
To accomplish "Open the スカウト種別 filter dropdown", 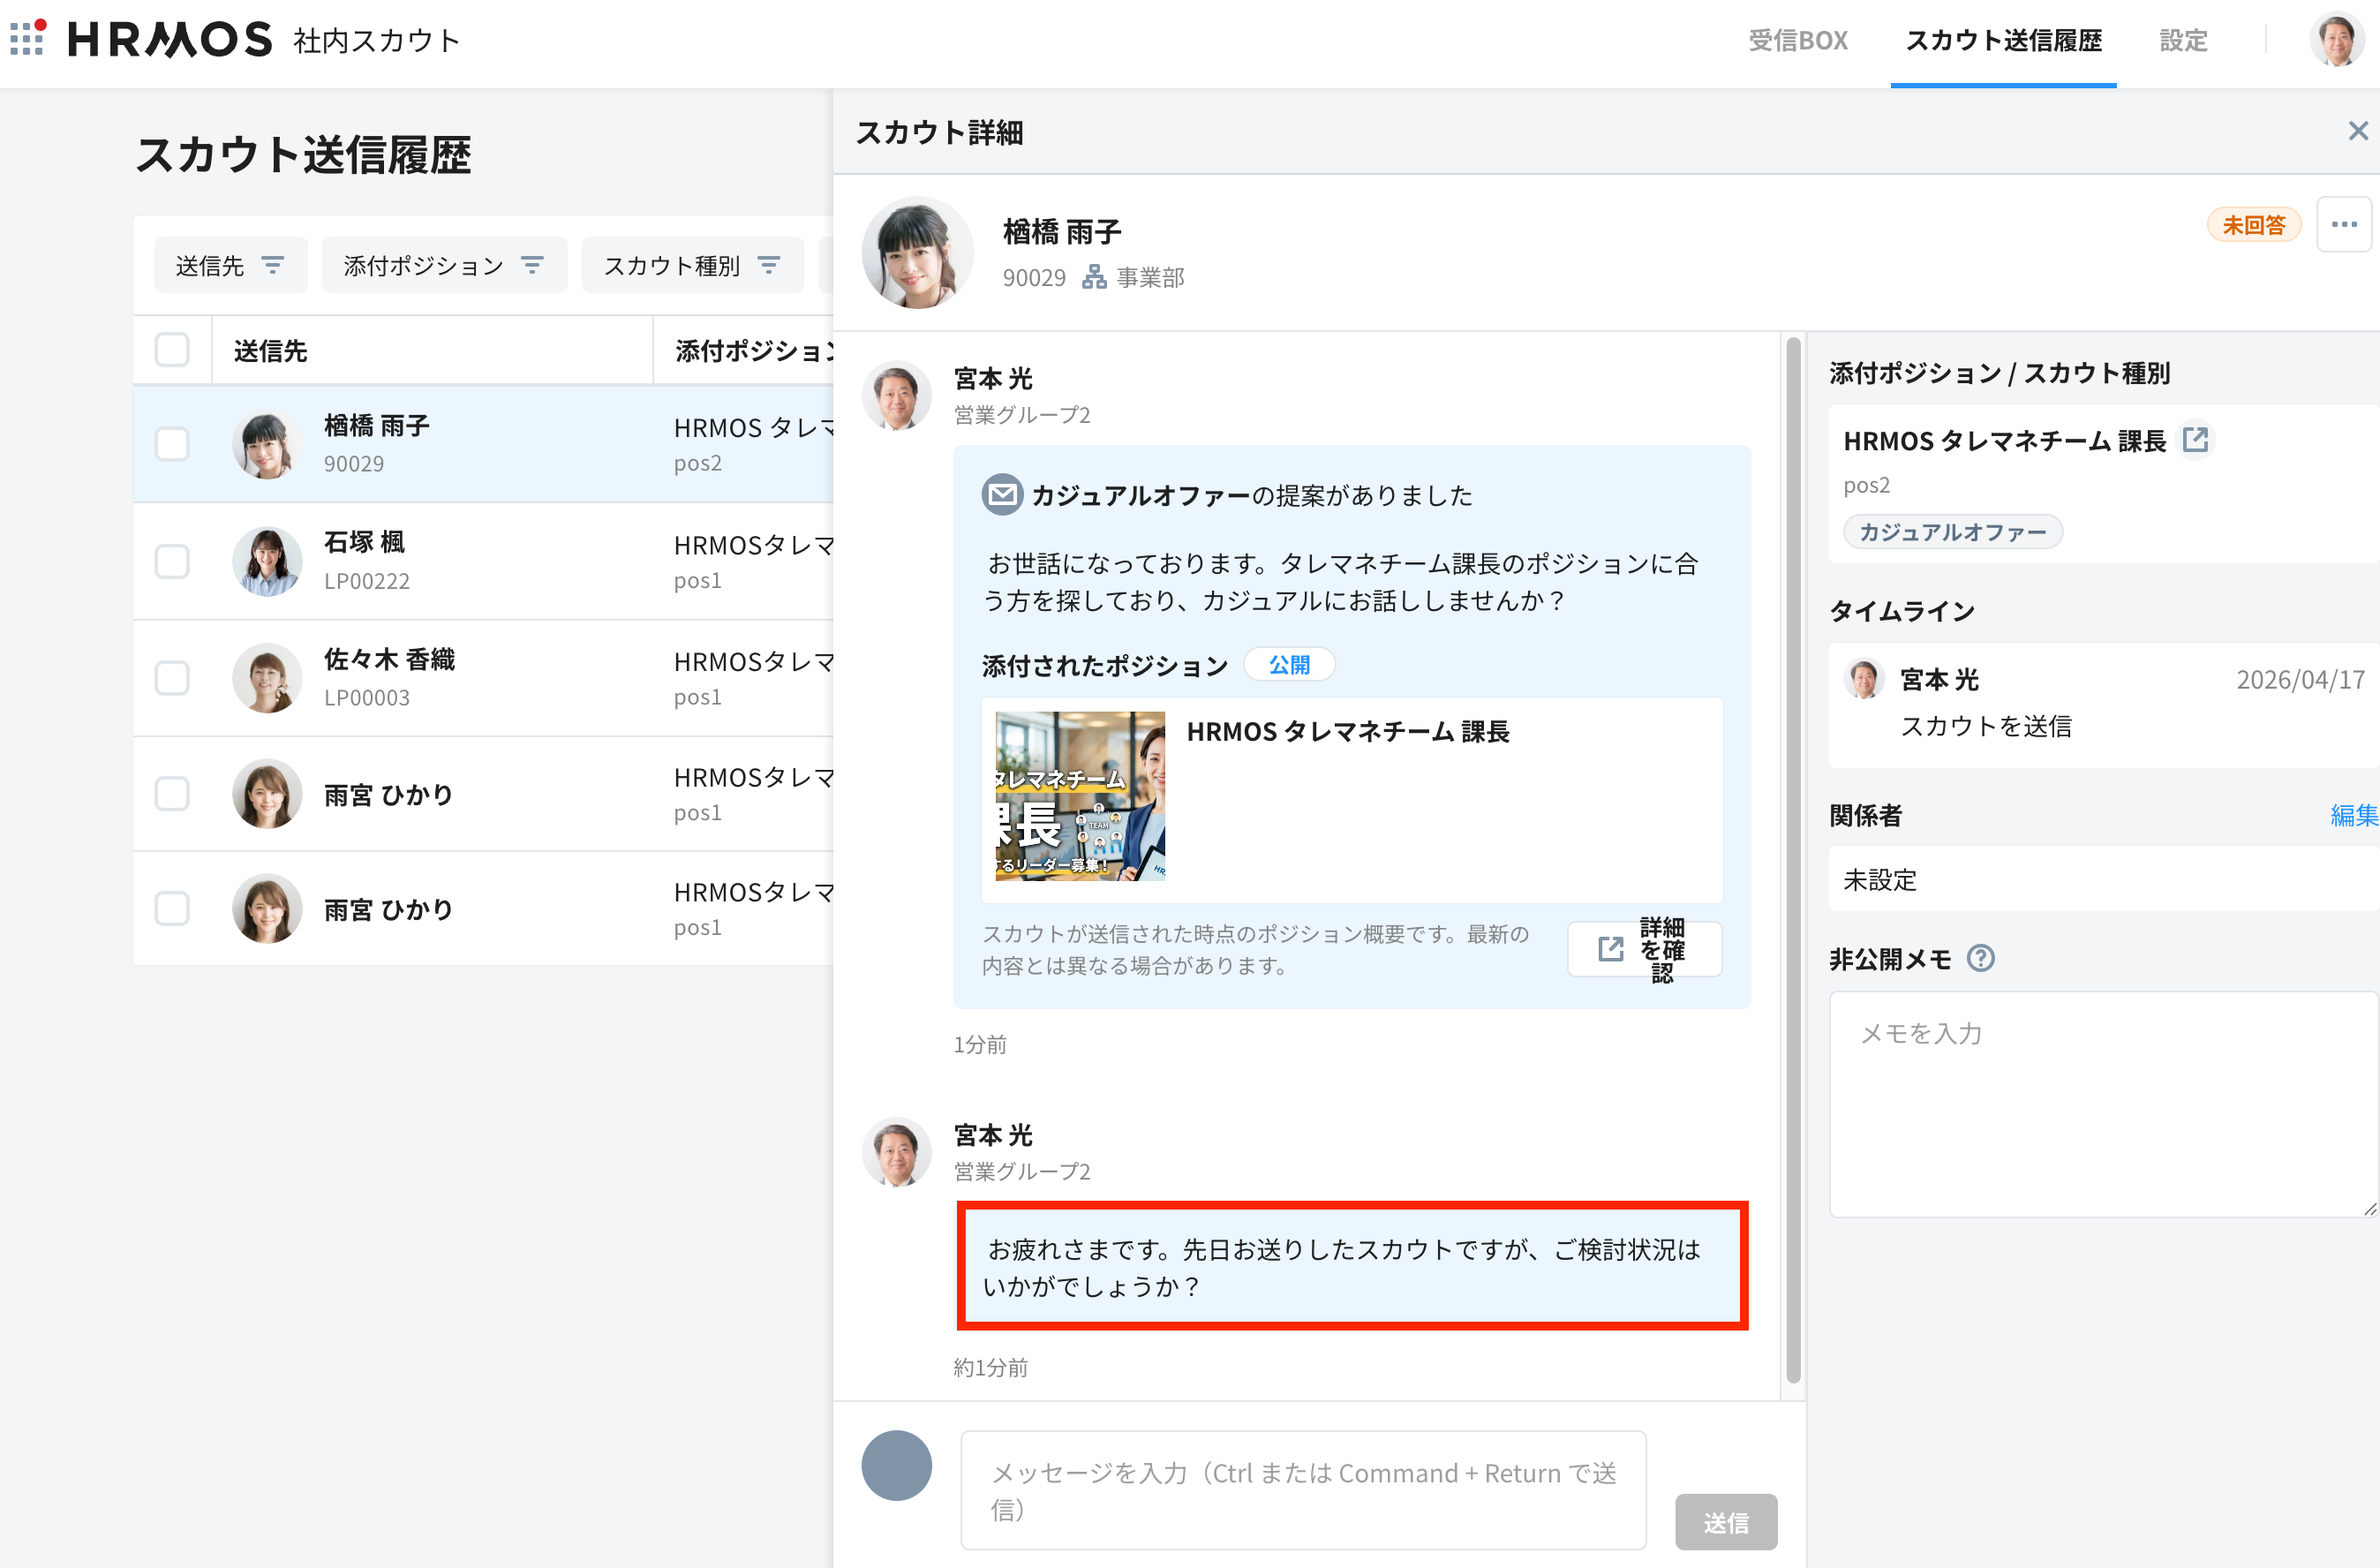I will [x=692, y=265].
